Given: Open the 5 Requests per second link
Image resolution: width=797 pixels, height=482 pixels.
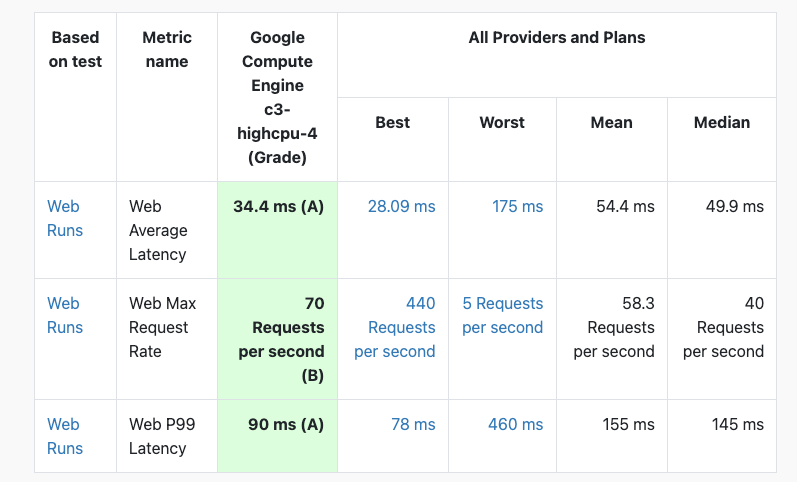Looking at the screenshot, I should [503, 315].
